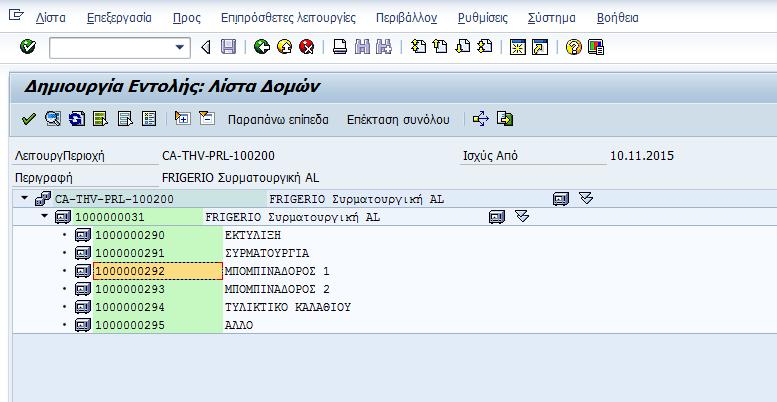The width and height of the screenshot is (777, 402).
Task: Open the command field dropdown arrow
Action: pos(179,48)
